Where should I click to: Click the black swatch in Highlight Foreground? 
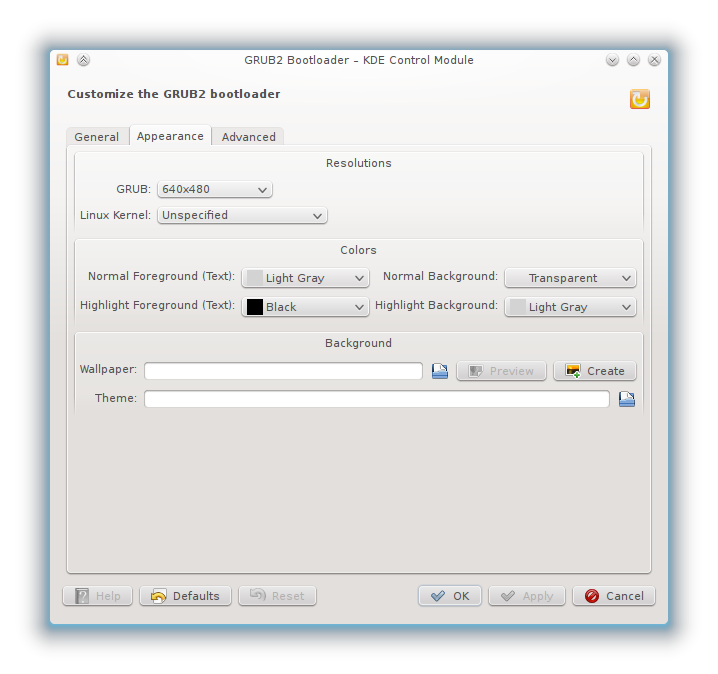[255, 307]
